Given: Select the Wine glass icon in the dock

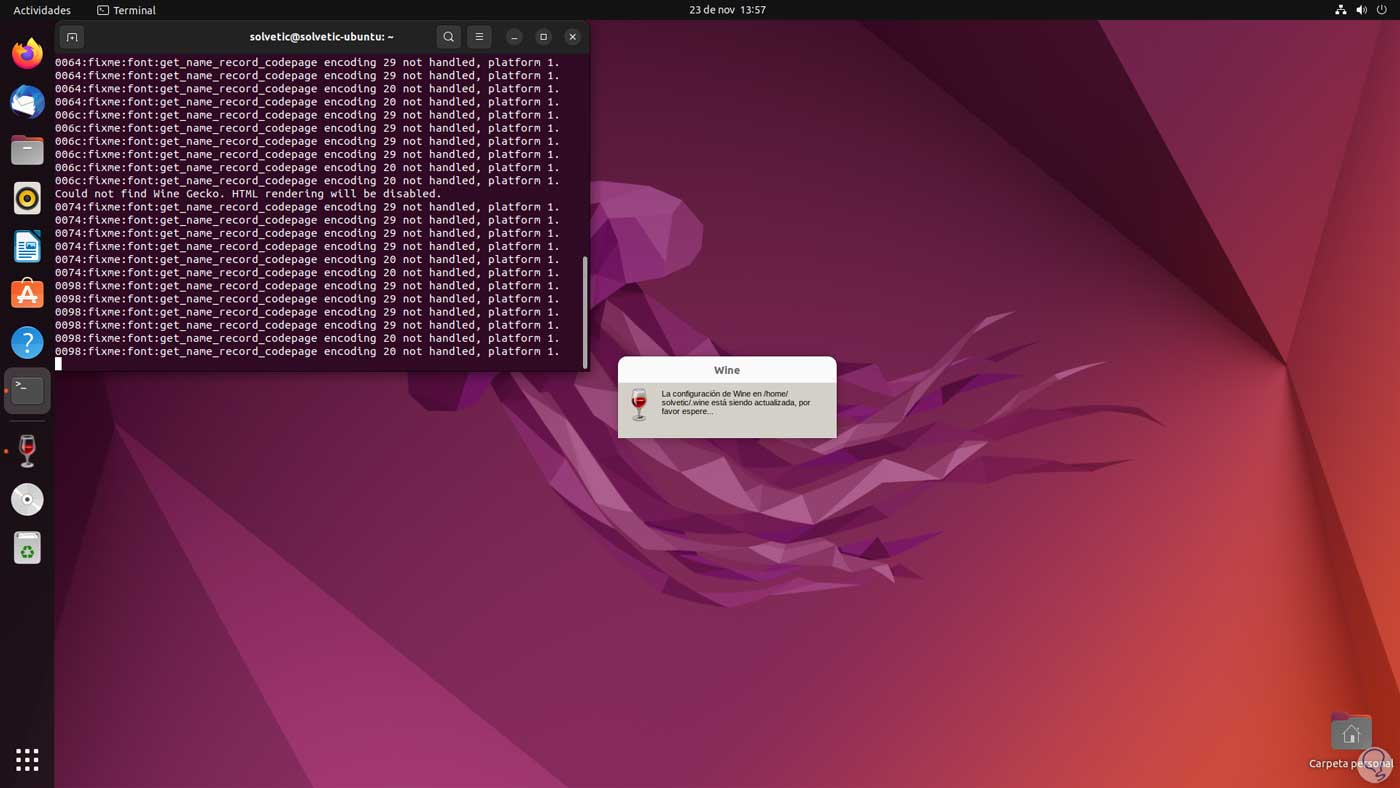Looking at the screenshot, I should pos(27,451).
